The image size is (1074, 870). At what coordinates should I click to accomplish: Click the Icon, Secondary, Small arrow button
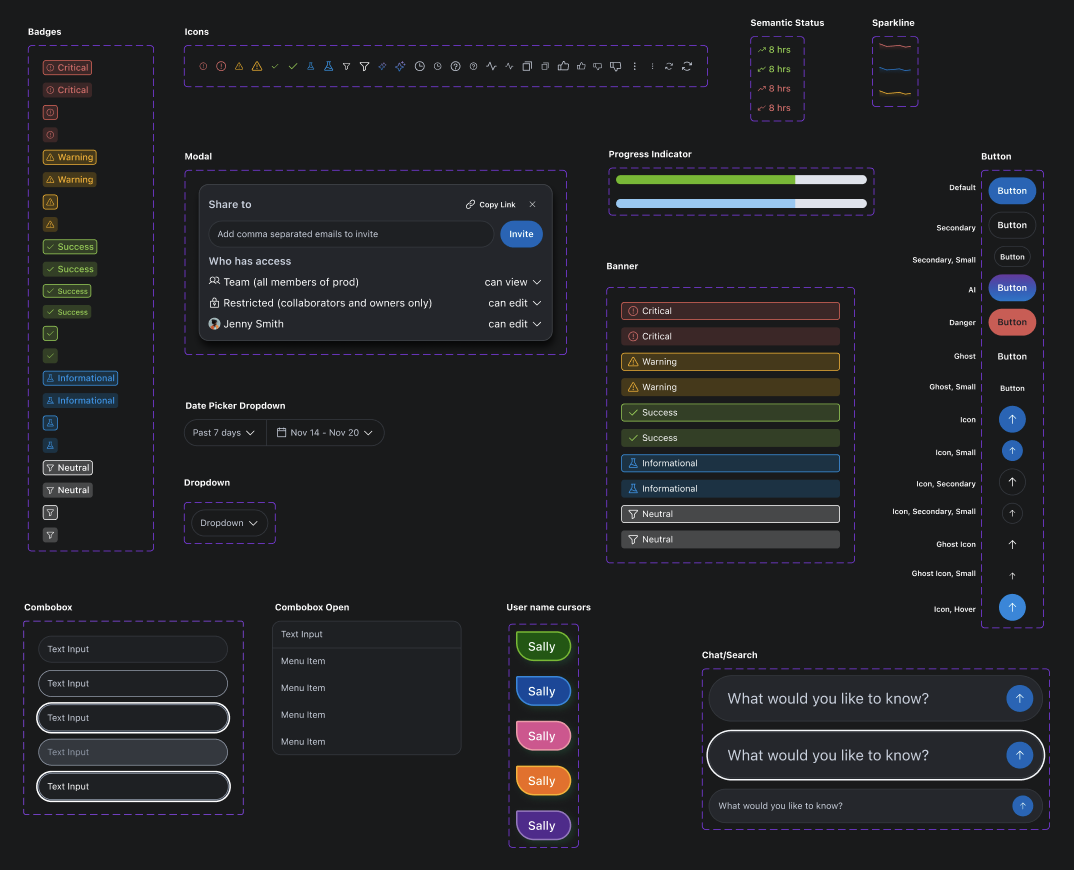[x=1012, y=513]
